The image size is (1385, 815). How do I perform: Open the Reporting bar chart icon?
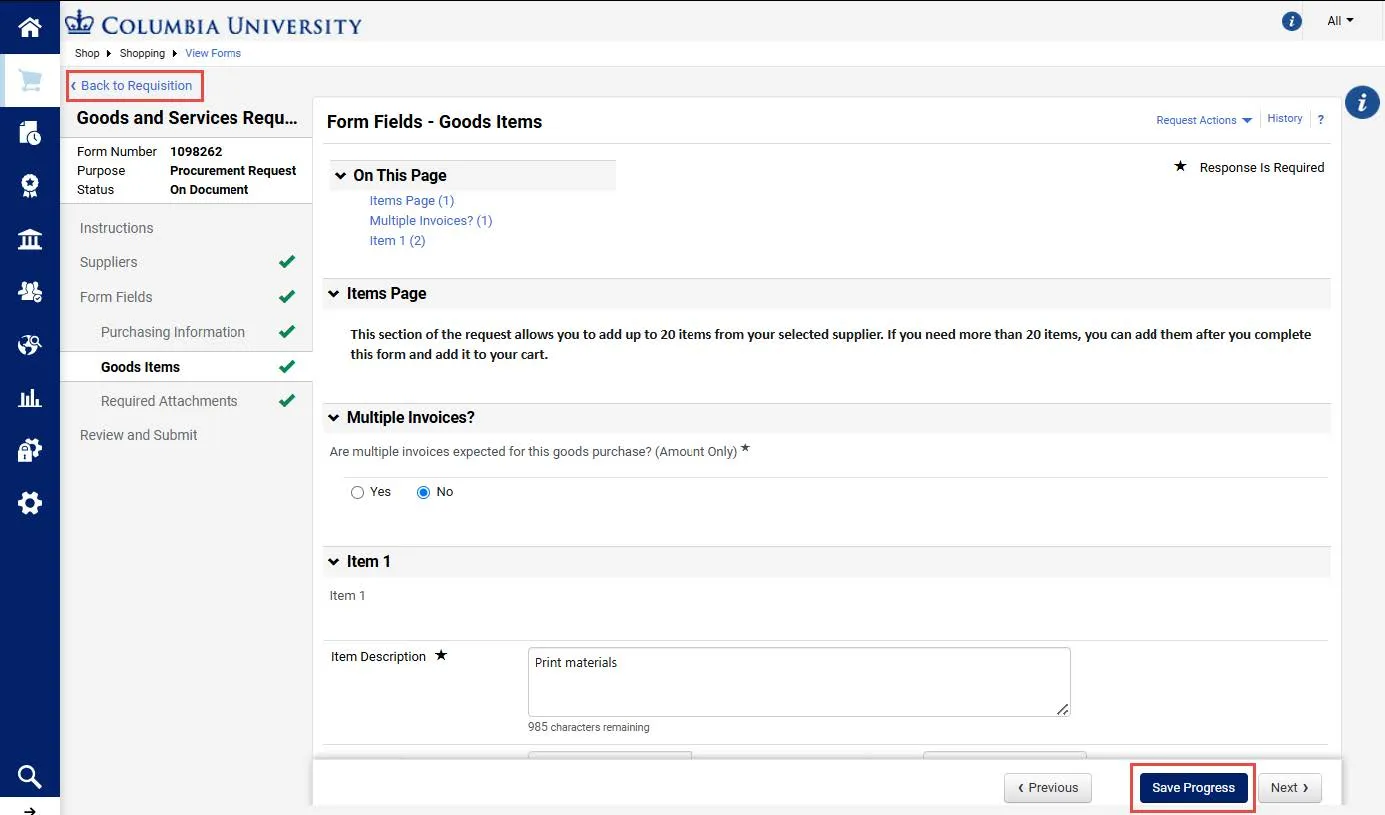click(29, 398)
